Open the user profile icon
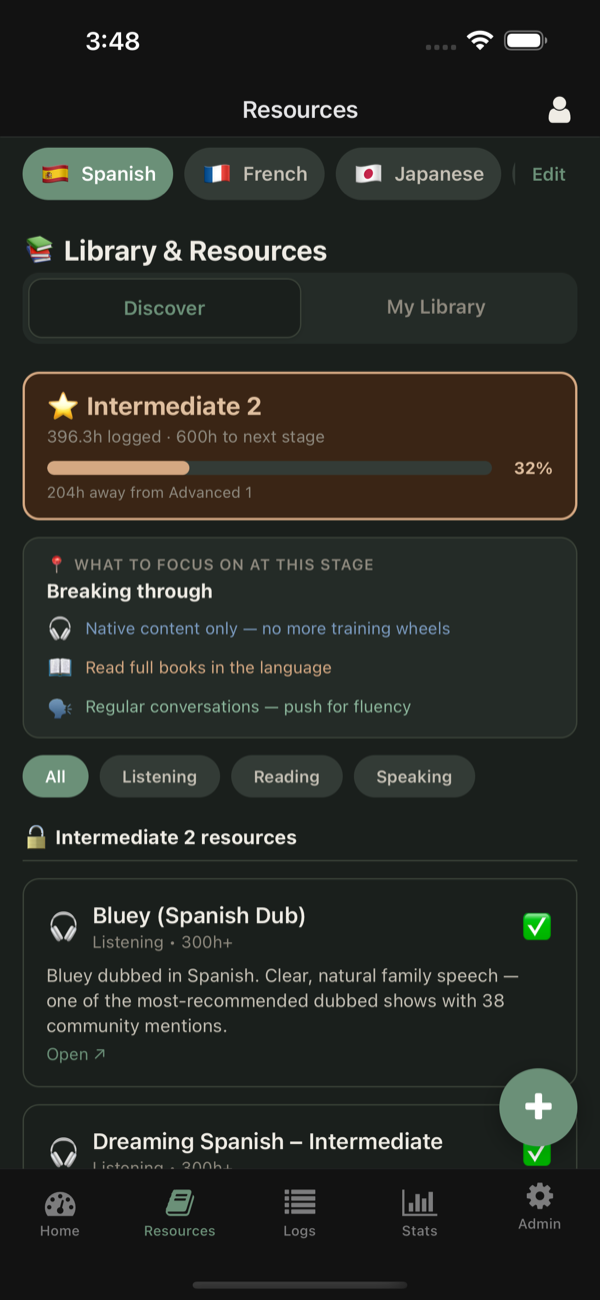The height and width of the screenshot is (1300, 600). pyautogui.click(x=559, y=110)
